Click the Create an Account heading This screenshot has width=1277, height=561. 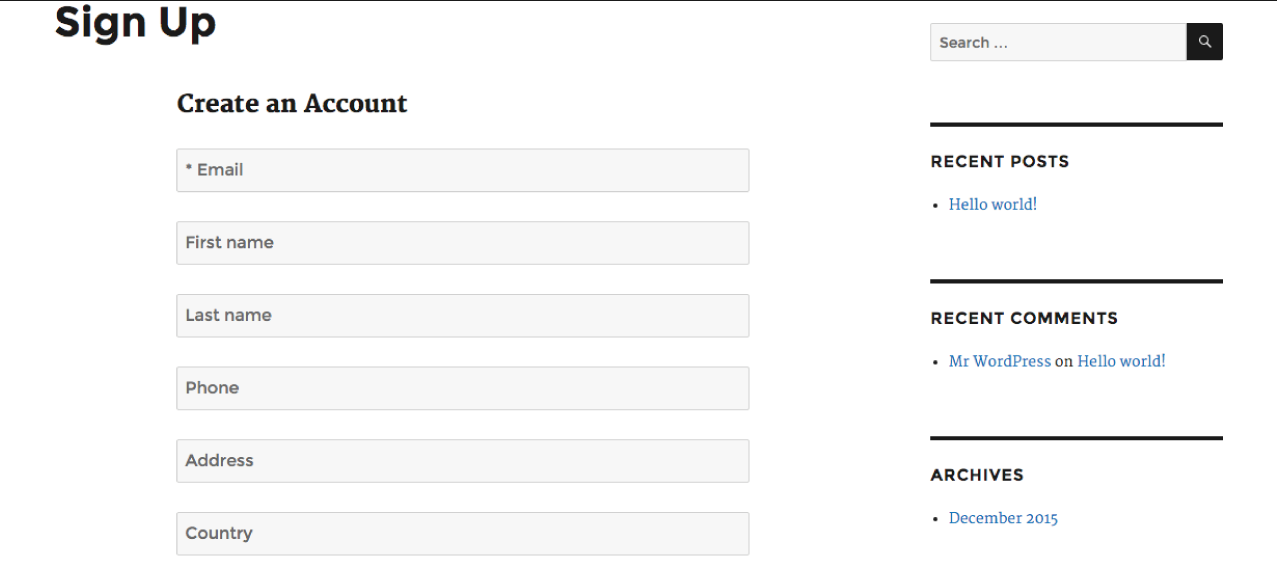[292, 104]
